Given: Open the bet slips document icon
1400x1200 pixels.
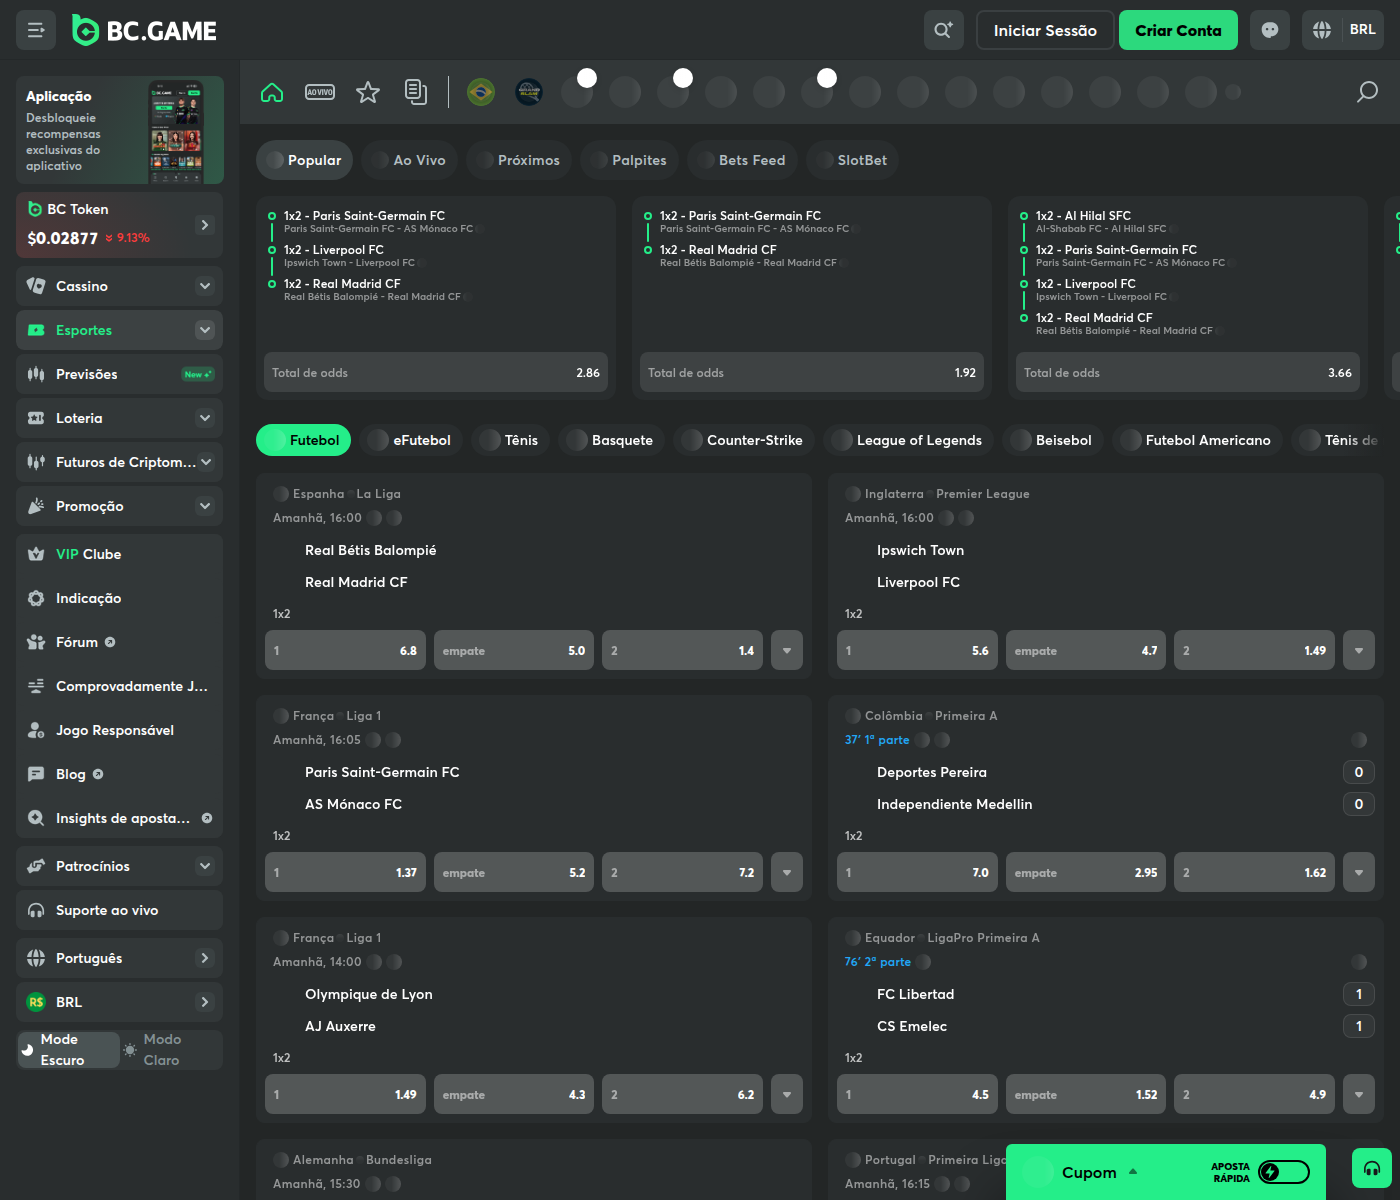Looking at the screenshot, I should (416, 93).
